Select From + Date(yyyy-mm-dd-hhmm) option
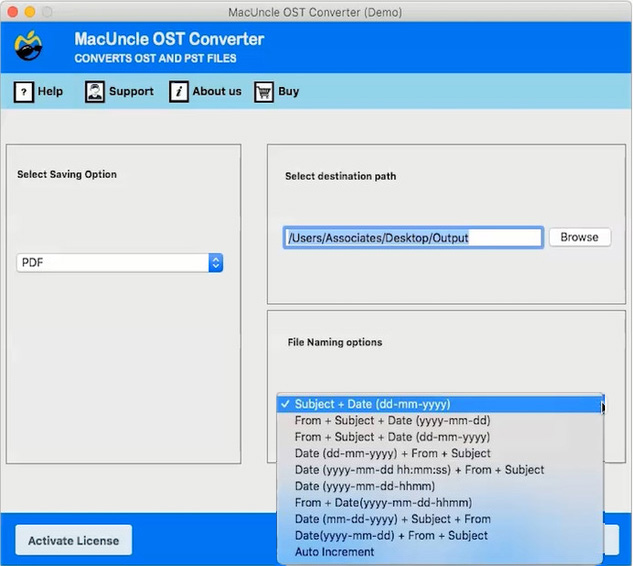The height and width of the screenshot is (566, 633). point(440,503)
